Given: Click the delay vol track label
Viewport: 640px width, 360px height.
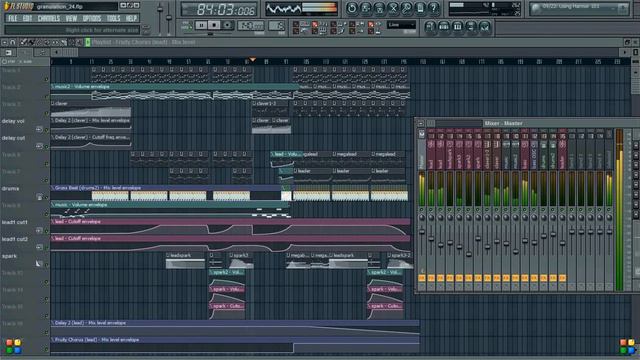Looking at the screenshot, I should tap(13, 121).
